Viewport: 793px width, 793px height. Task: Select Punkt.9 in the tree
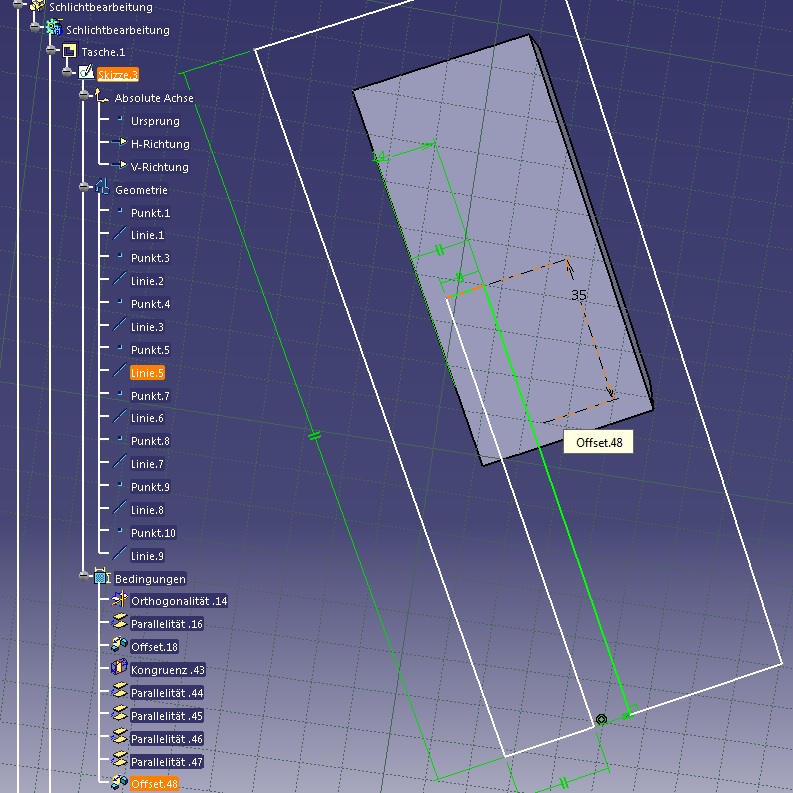(150, 487)
